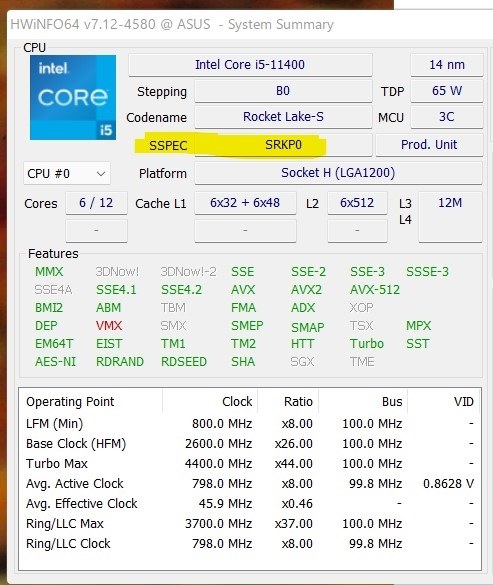Click the Stepping value B0
The height and width of the screenshot is (585, 493).
click(x=283, y=91)
